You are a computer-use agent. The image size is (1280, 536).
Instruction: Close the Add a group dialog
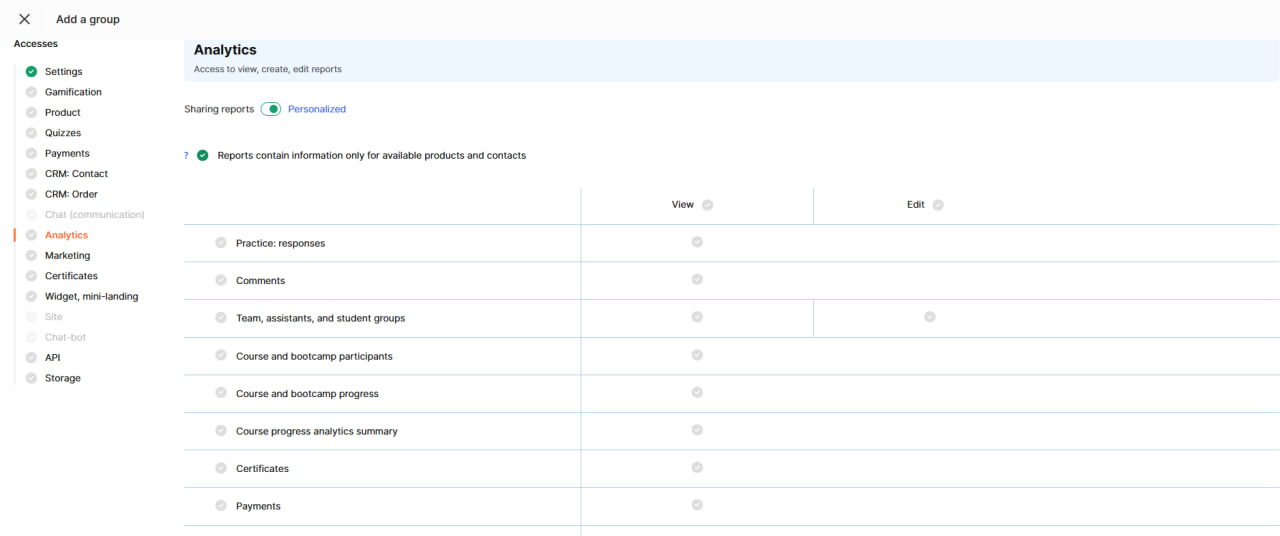click(x=24, y=19)
